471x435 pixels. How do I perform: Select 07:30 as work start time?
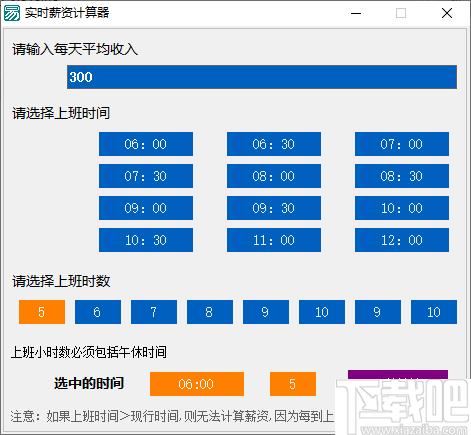(x=146, y=176)
